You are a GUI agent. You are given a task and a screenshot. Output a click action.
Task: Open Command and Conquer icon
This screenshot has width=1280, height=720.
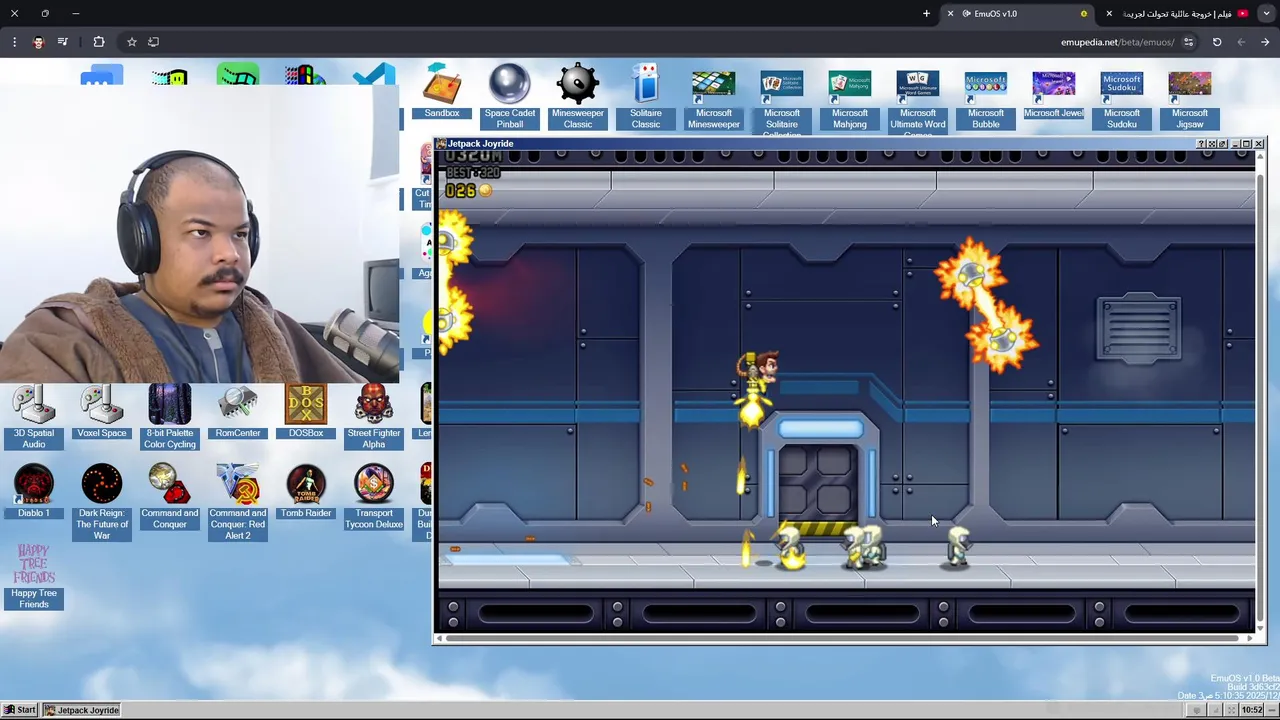[170, 497]
